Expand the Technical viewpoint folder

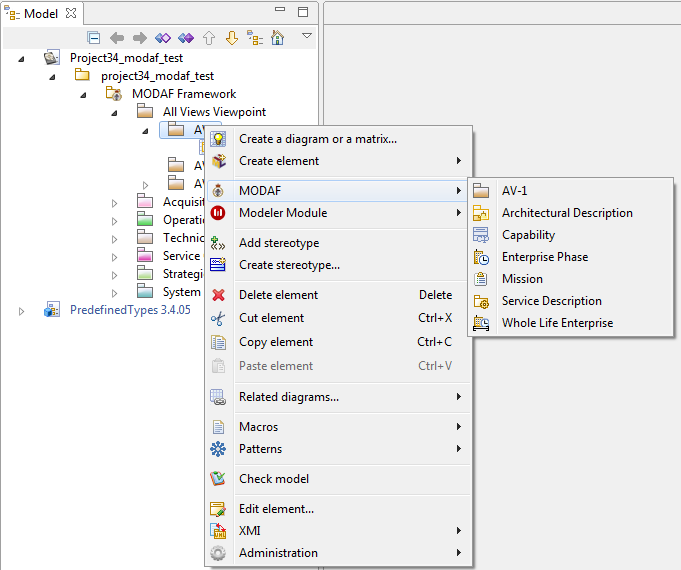(x=114, y=239)
